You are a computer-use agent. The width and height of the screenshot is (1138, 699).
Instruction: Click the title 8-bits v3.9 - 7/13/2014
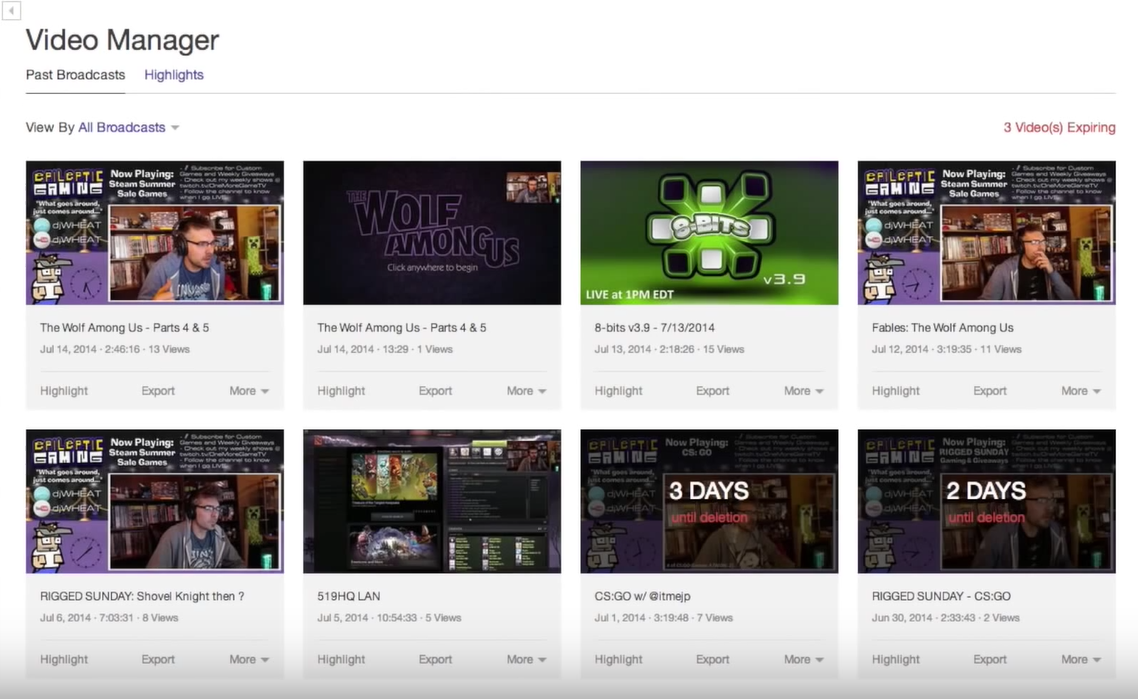655,327
